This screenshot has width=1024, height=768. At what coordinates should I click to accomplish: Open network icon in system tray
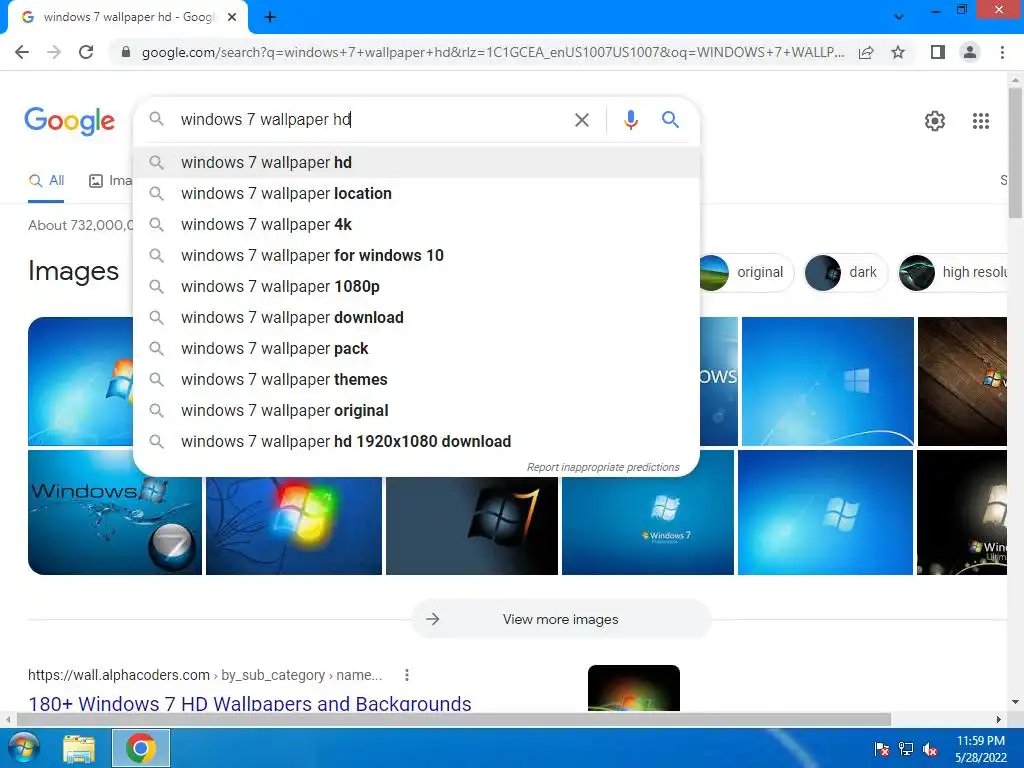906,749
